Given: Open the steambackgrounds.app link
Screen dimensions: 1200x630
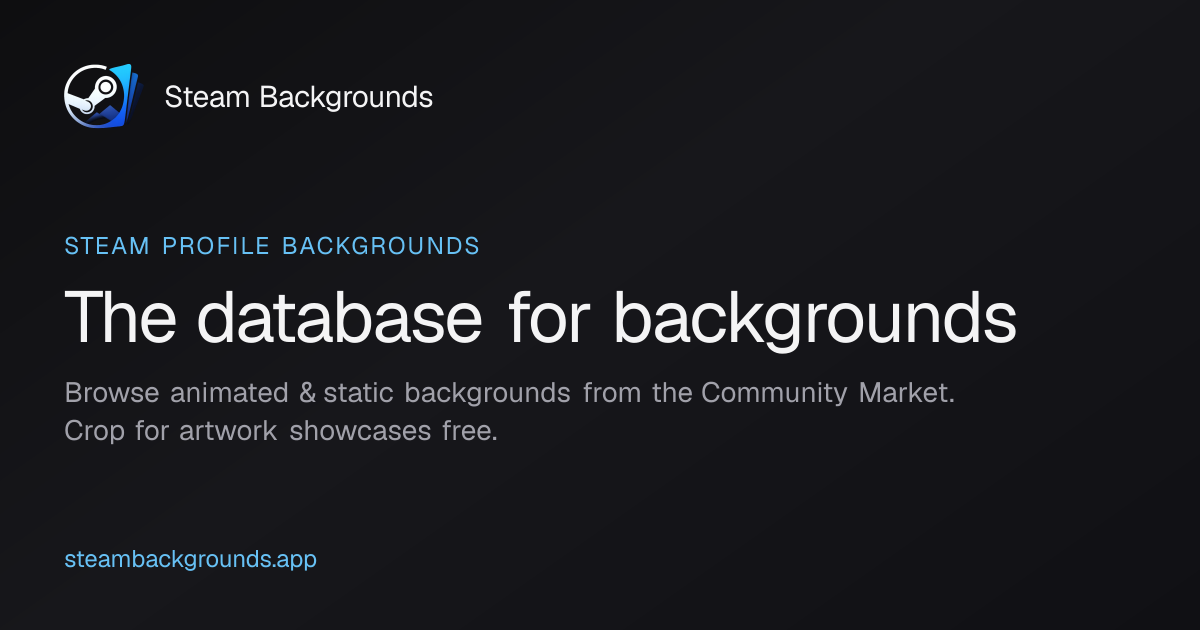Looking at the screenshot, I should [x=191, y=559].
